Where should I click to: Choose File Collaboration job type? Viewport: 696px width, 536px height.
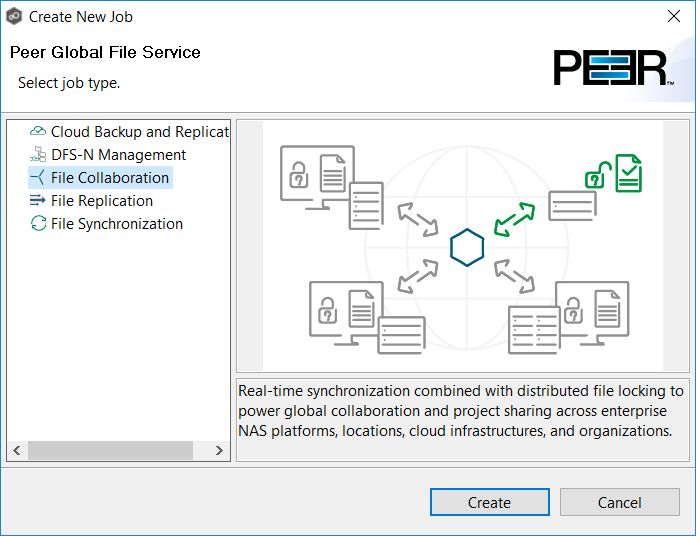pos(110,178)
